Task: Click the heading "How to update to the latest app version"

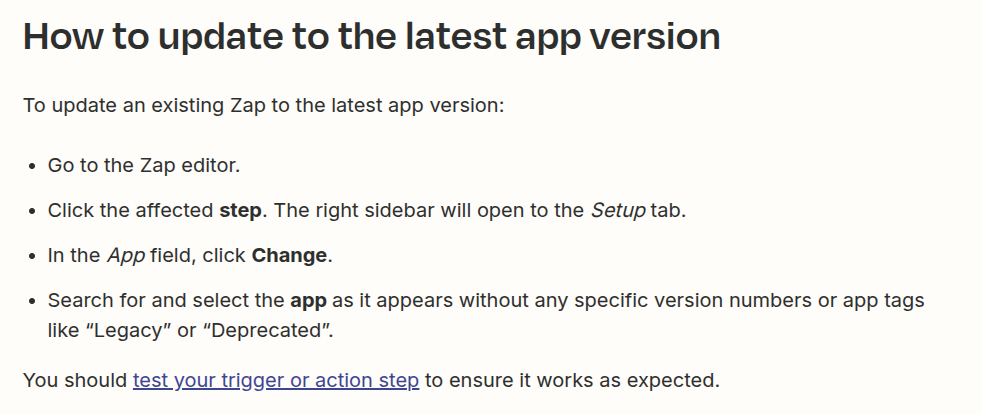Action: (371, 37)
